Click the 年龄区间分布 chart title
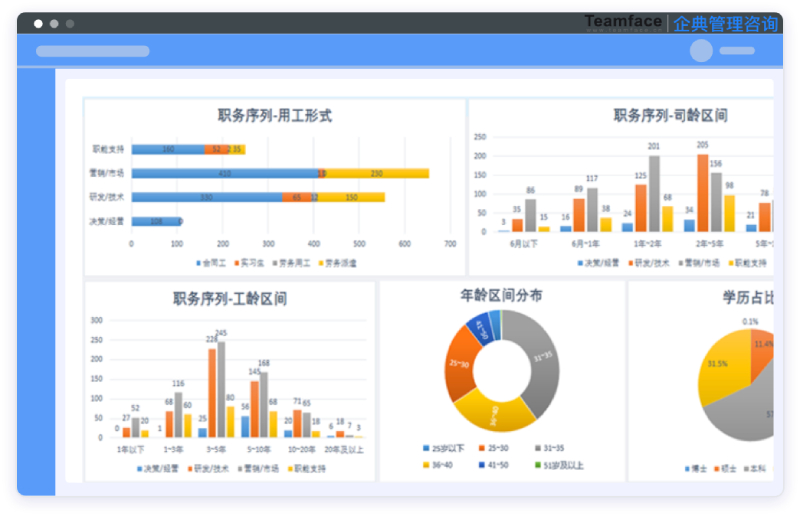 (x=502, y=296)
